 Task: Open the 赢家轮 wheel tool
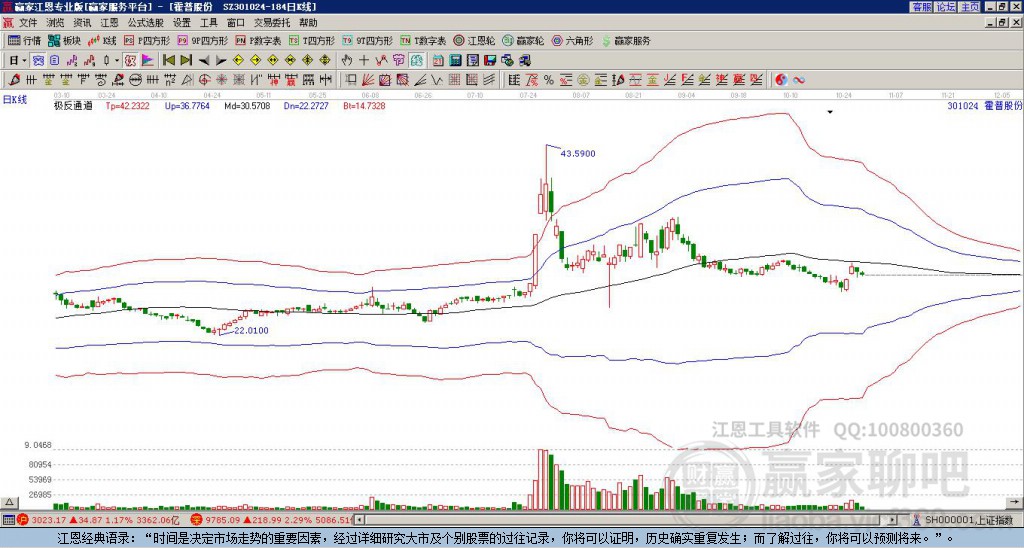[523, 40]
